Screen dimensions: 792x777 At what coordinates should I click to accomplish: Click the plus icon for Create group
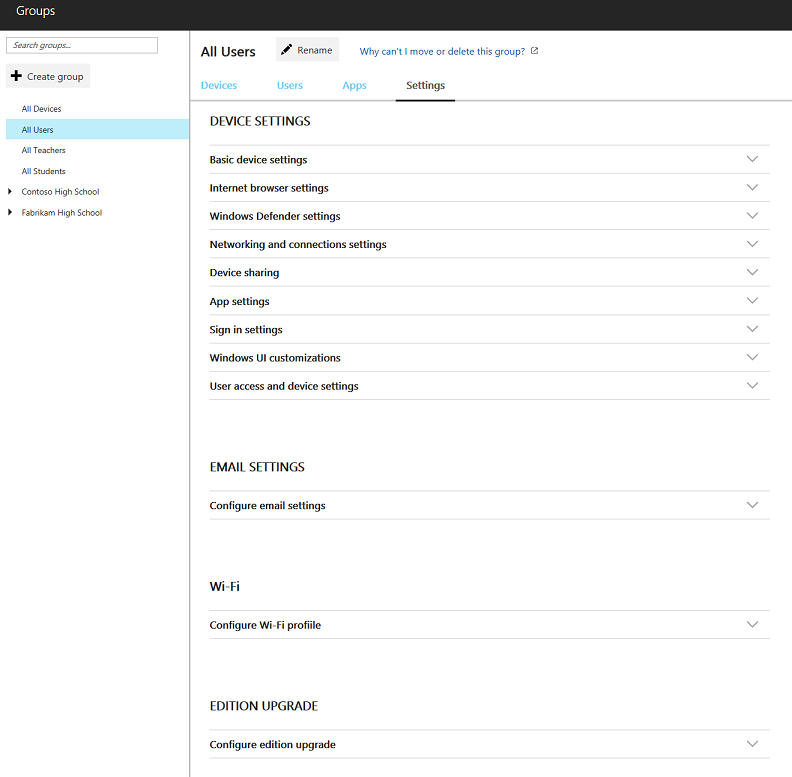coord(16,76)
